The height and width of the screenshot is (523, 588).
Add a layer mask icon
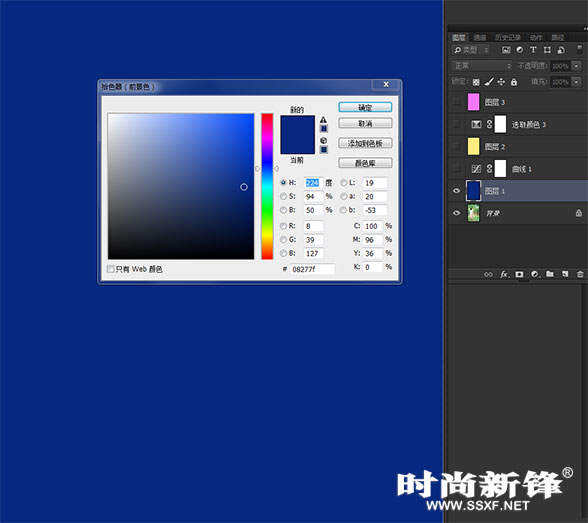[x=519, y=274]
